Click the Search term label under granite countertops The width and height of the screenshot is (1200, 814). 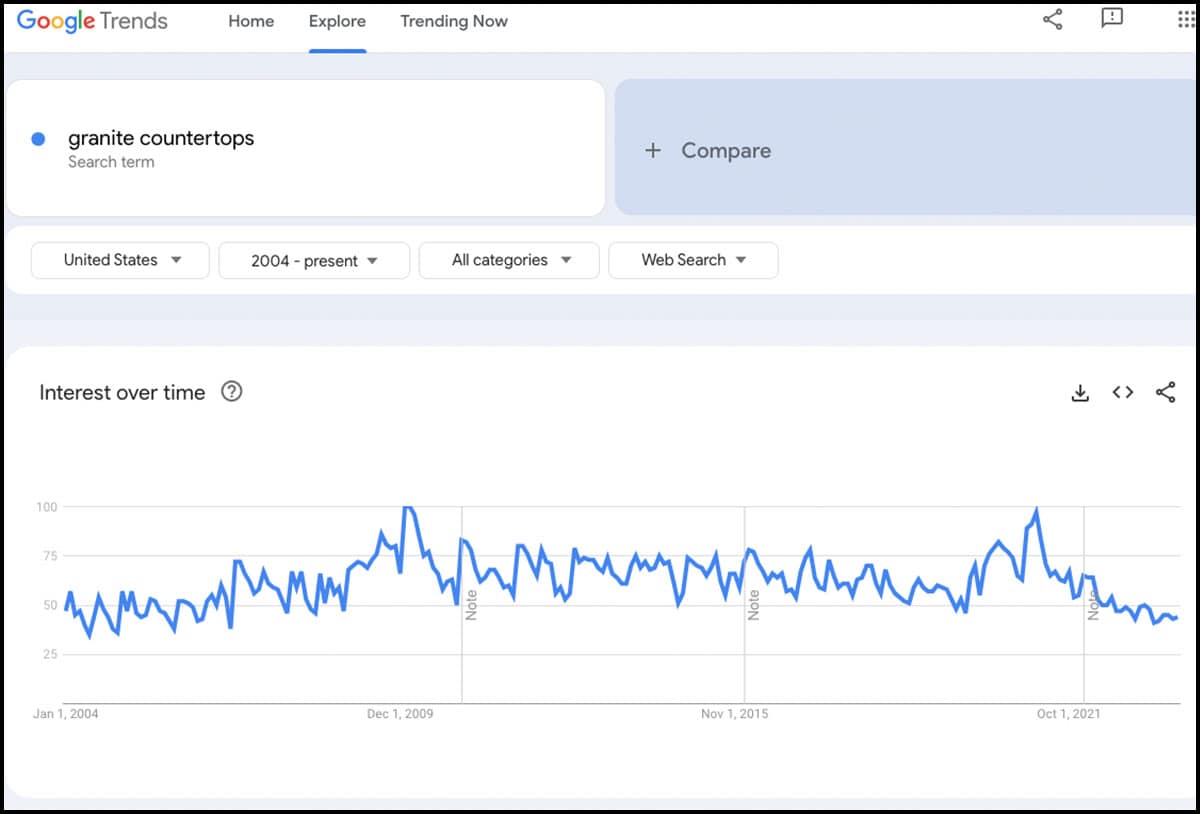pyautogui.click(x=111, y=162)
